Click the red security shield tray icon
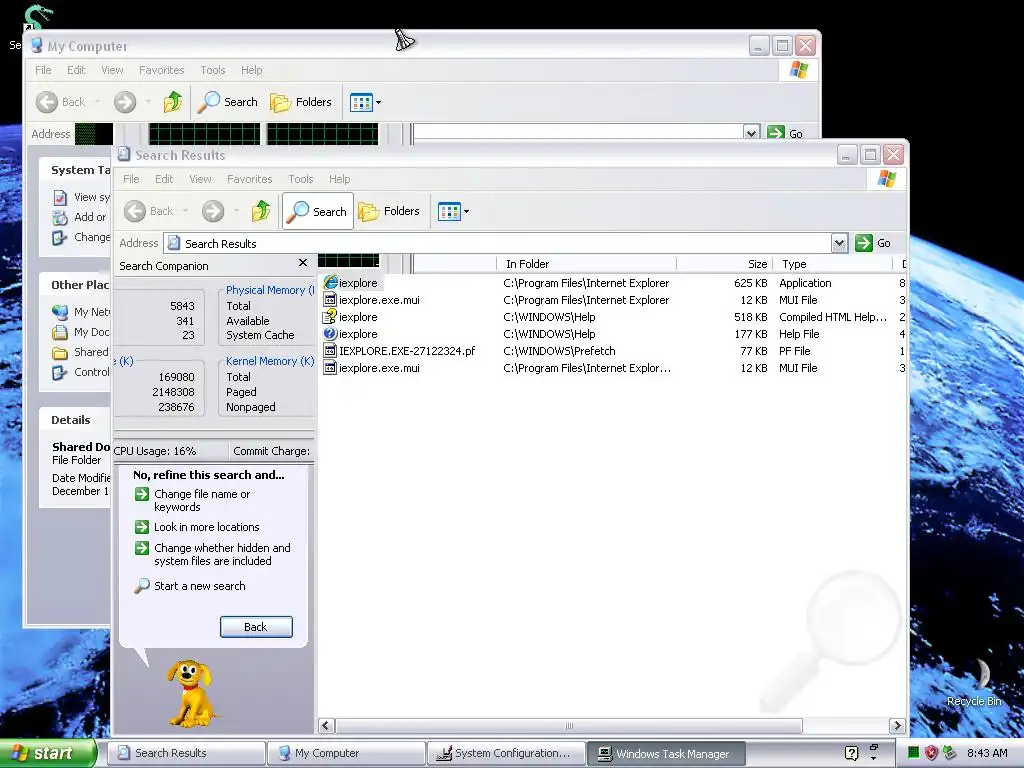This screenshot has height=768, width=1024. coord(931,753)
